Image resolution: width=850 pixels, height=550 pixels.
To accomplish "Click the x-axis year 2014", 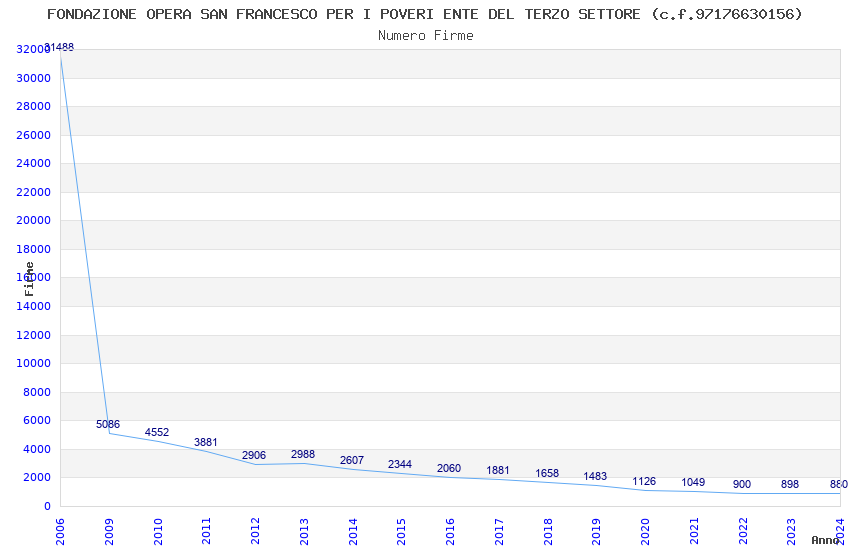I will 353,532.
